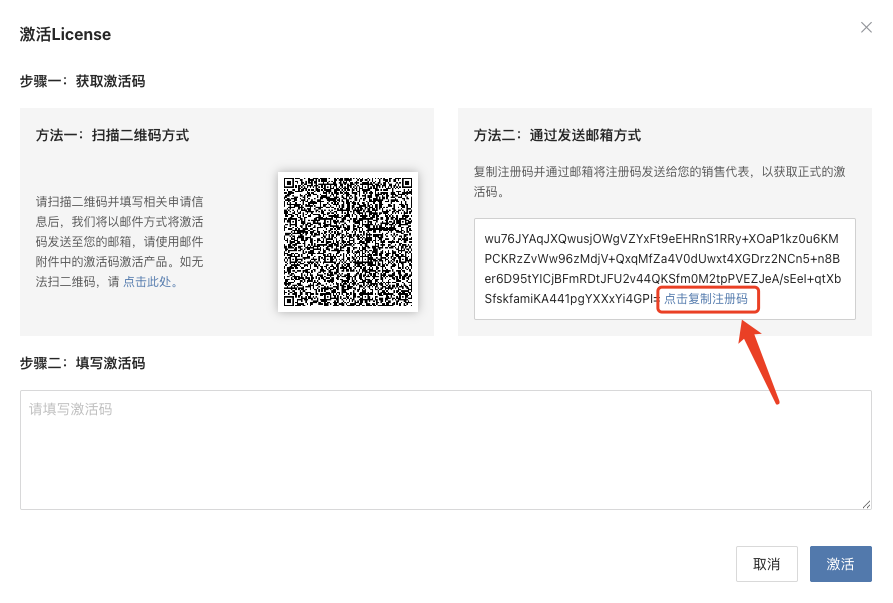Click the resize handle of the activation code box
893x603 pixels.
click(866, 504)
